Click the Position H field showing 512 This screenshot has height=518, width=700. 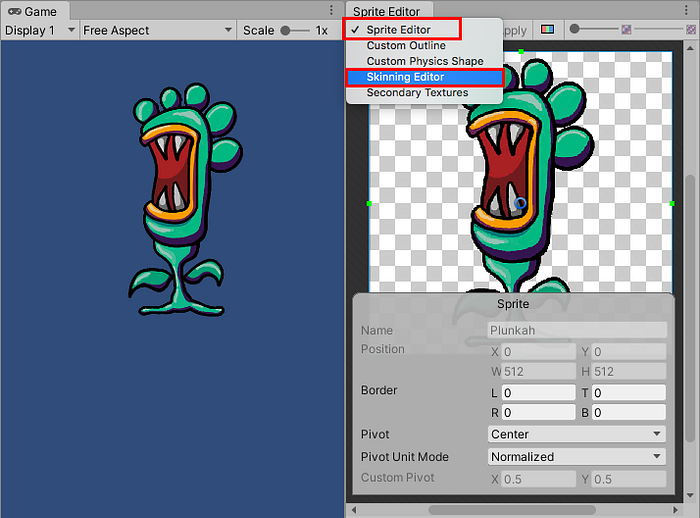coord(629,372)
